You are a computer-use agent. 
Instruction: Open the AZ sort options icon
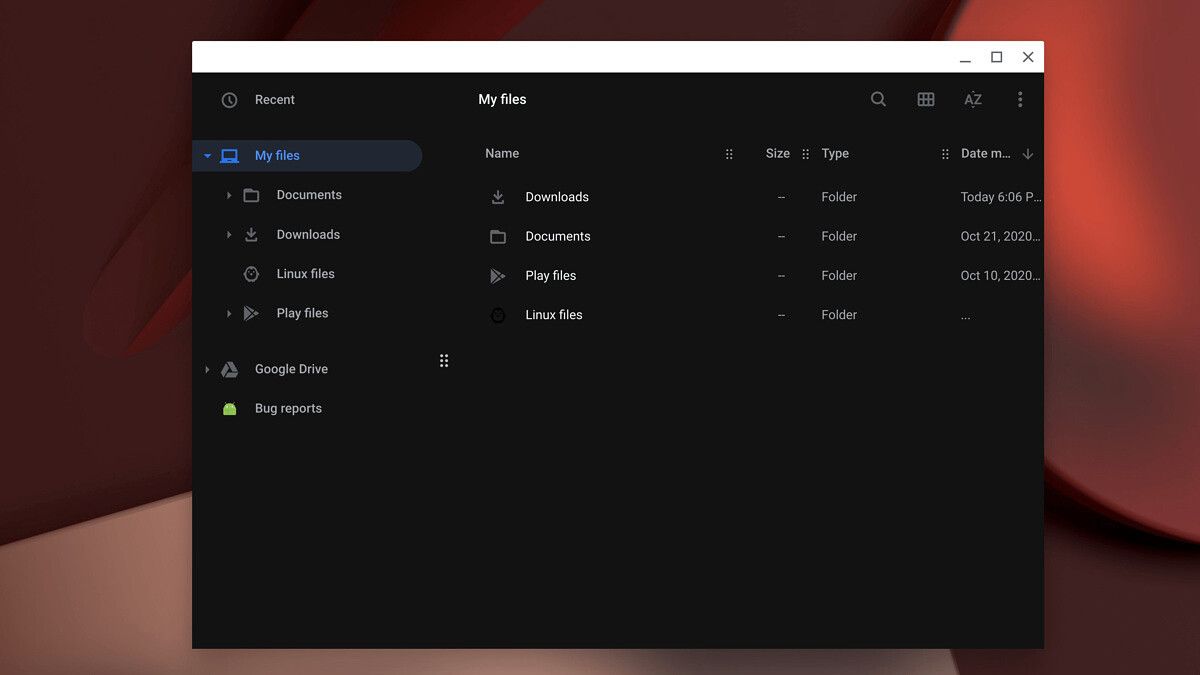[973, 99]
